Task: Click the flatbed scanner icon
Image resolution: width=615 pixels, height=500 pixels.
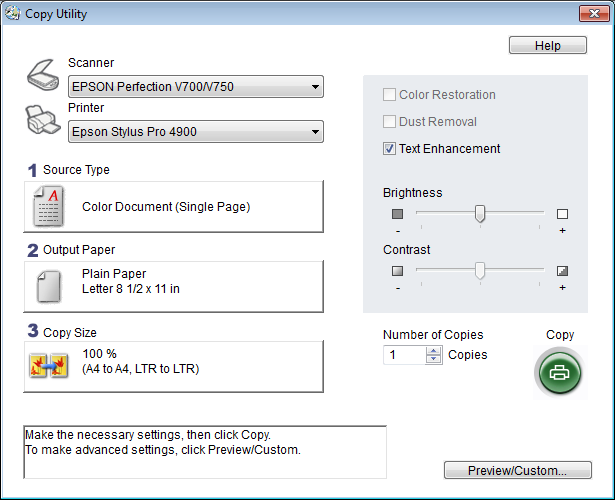Action: (43, 75)
